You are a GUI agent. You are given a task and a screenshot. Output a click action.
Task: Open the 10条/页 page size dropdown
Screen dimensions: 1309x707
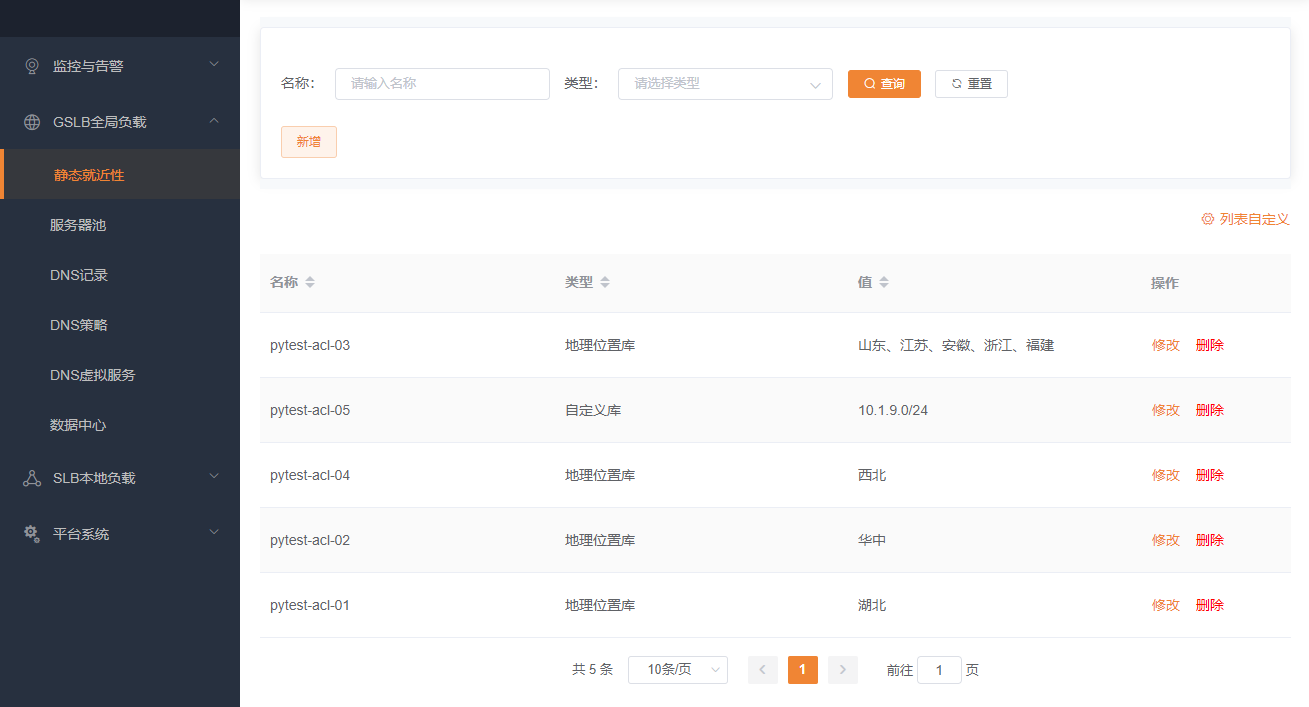point(677,669)
